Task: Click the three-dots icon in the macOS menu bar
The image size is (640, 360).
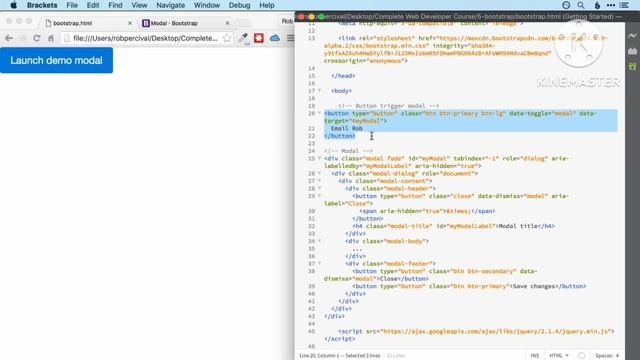Action: click(x=611, y=5)
